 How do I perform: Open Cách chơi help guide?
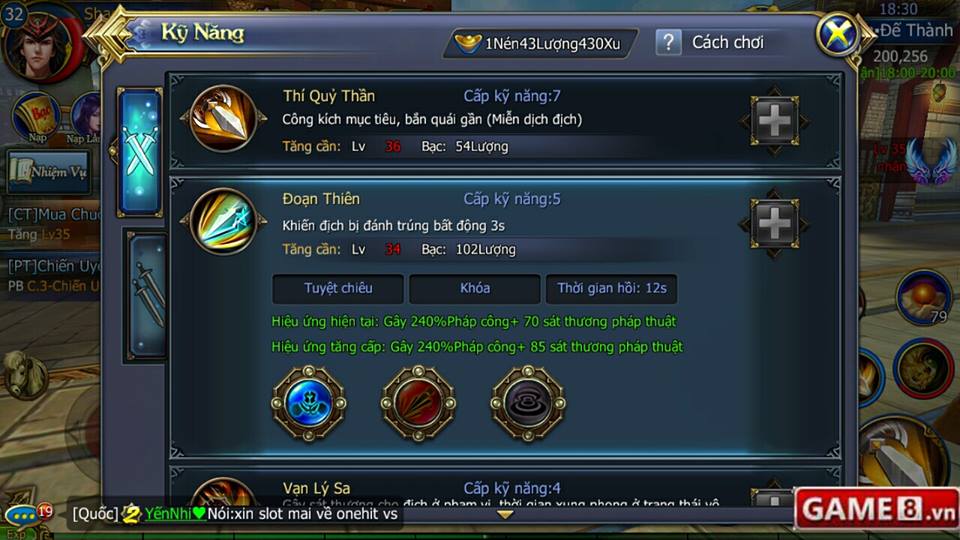coord(728,42)
